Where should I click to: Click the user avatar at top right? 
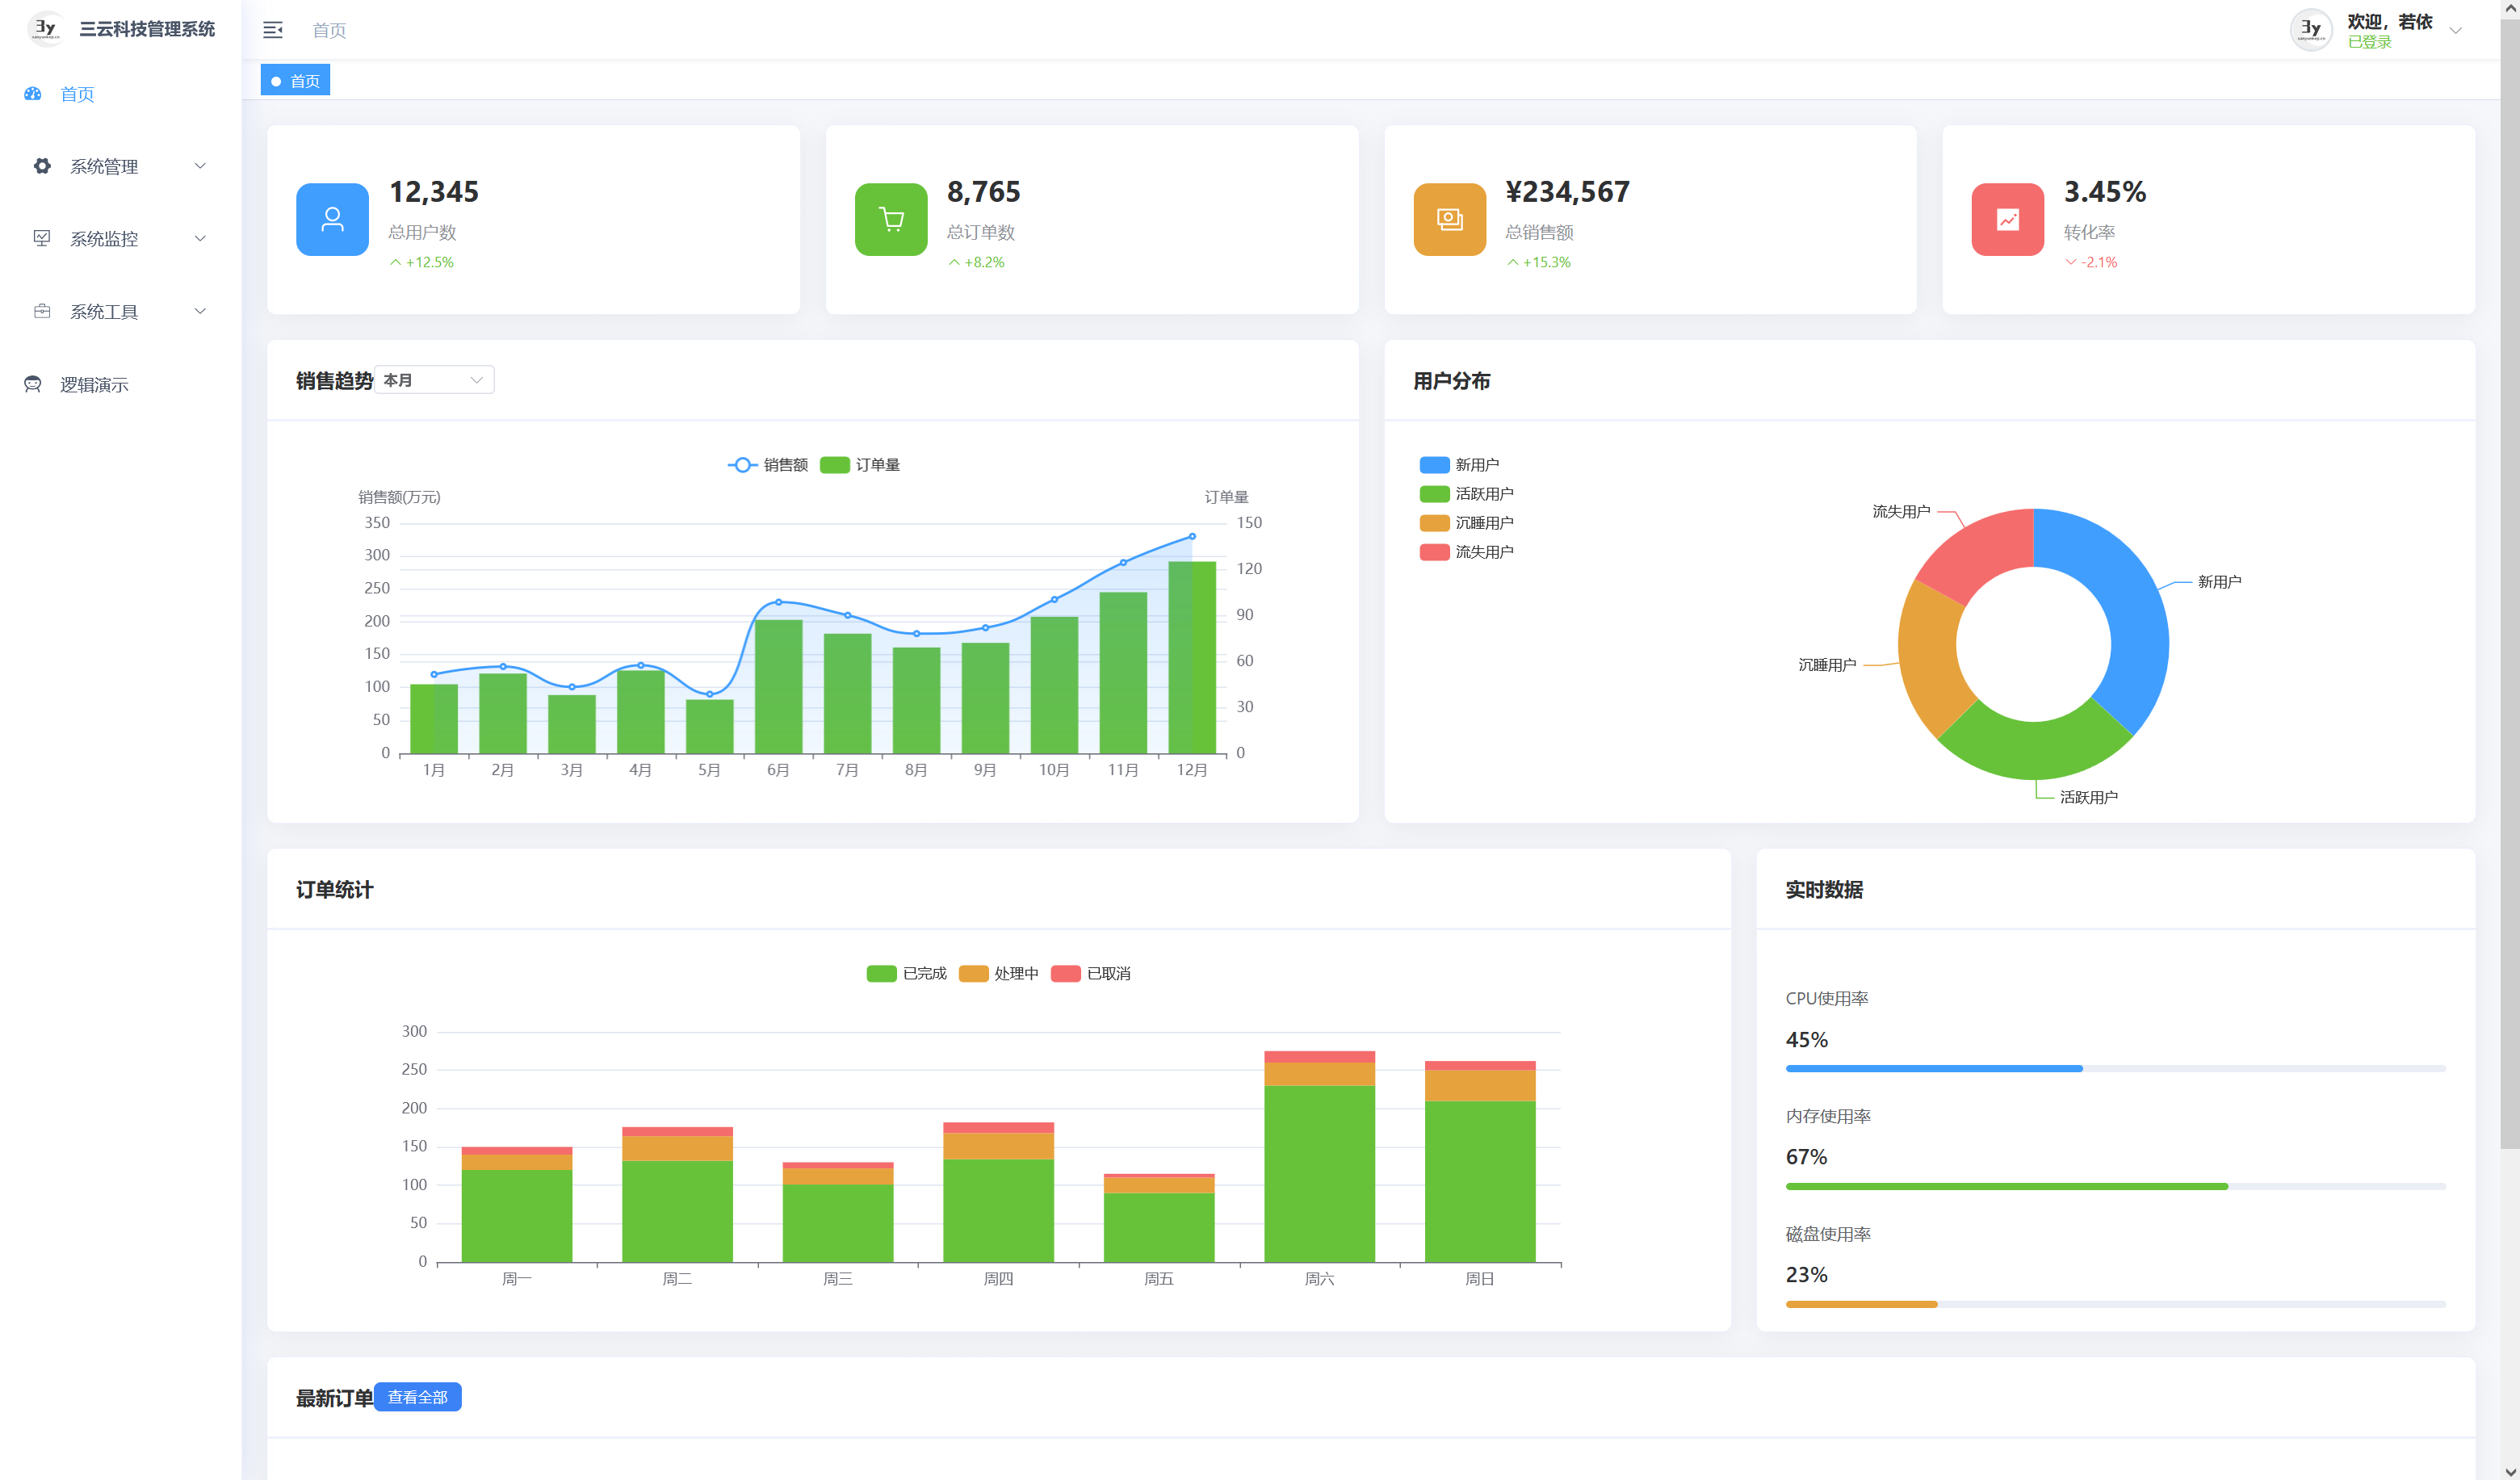pyautogui.click(x=2310, y=29)
